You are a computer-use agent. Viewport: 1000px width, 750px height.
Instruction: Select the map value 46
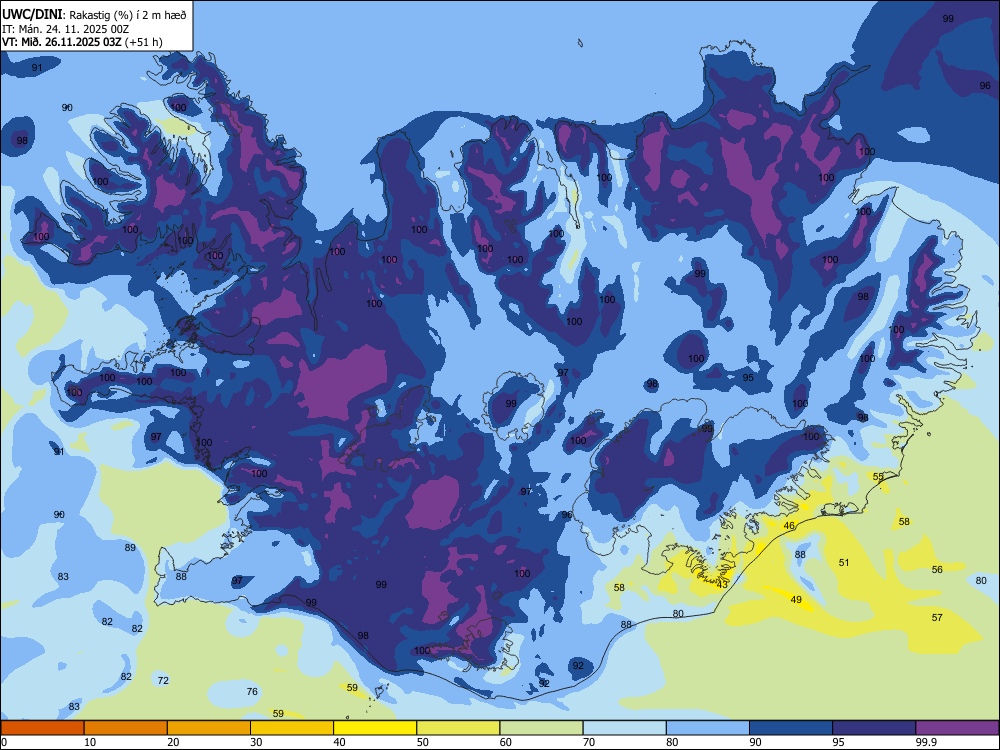[789, 526]
